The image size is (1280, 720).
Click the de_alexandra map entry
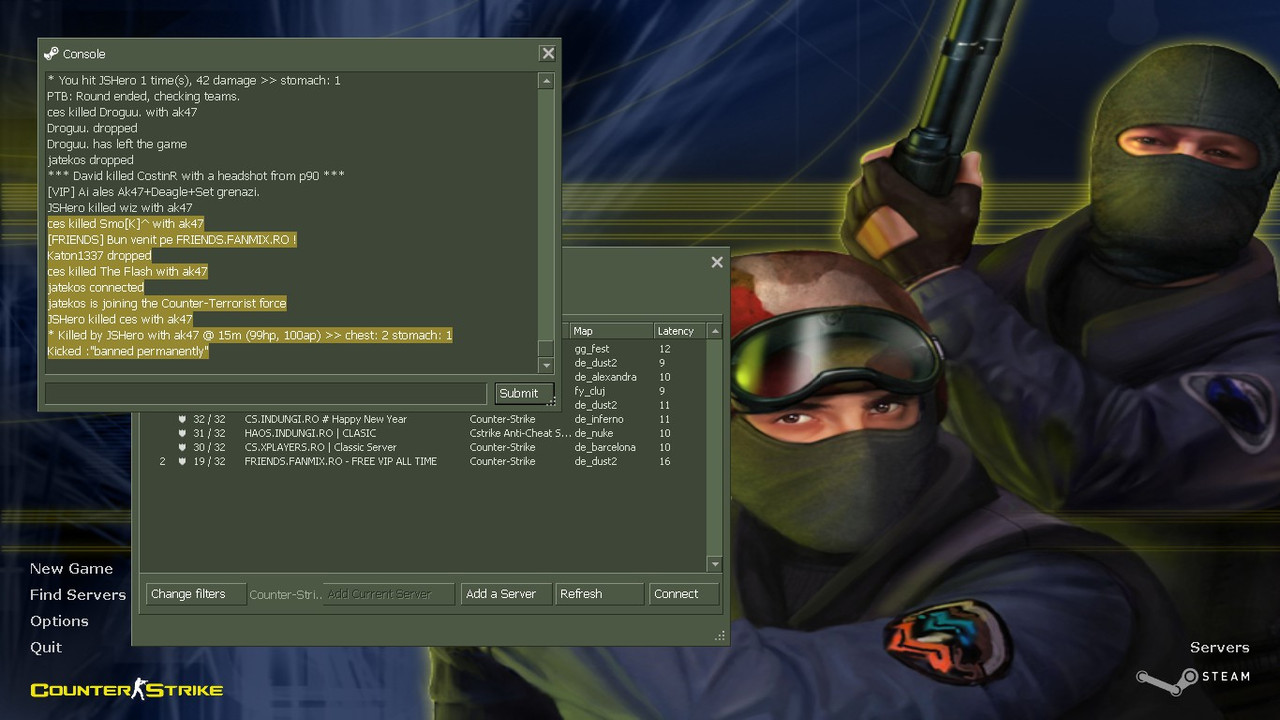coord(606,377)
